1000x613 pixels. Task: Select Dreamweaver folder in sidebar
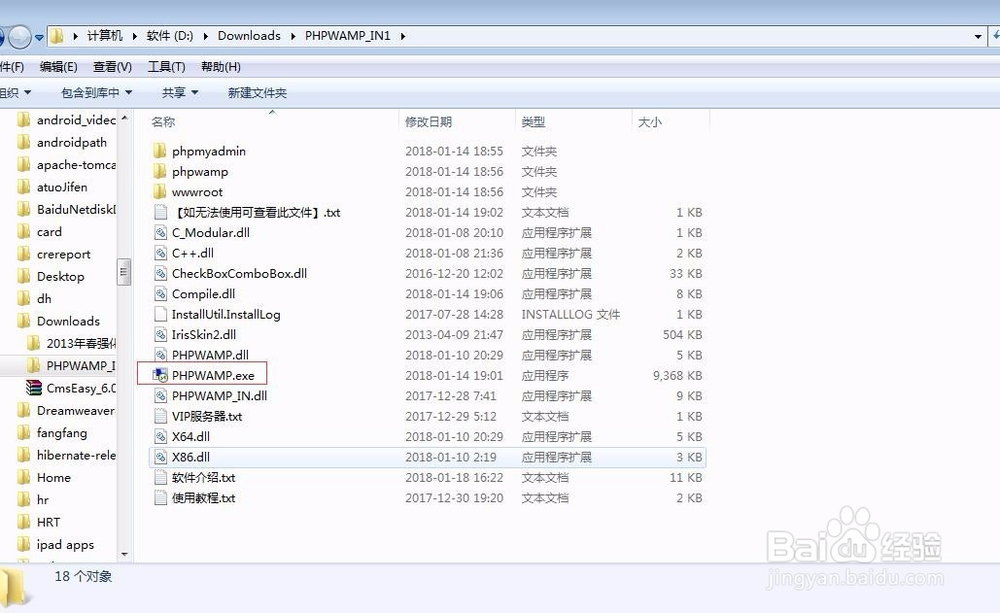coord(66,410)
